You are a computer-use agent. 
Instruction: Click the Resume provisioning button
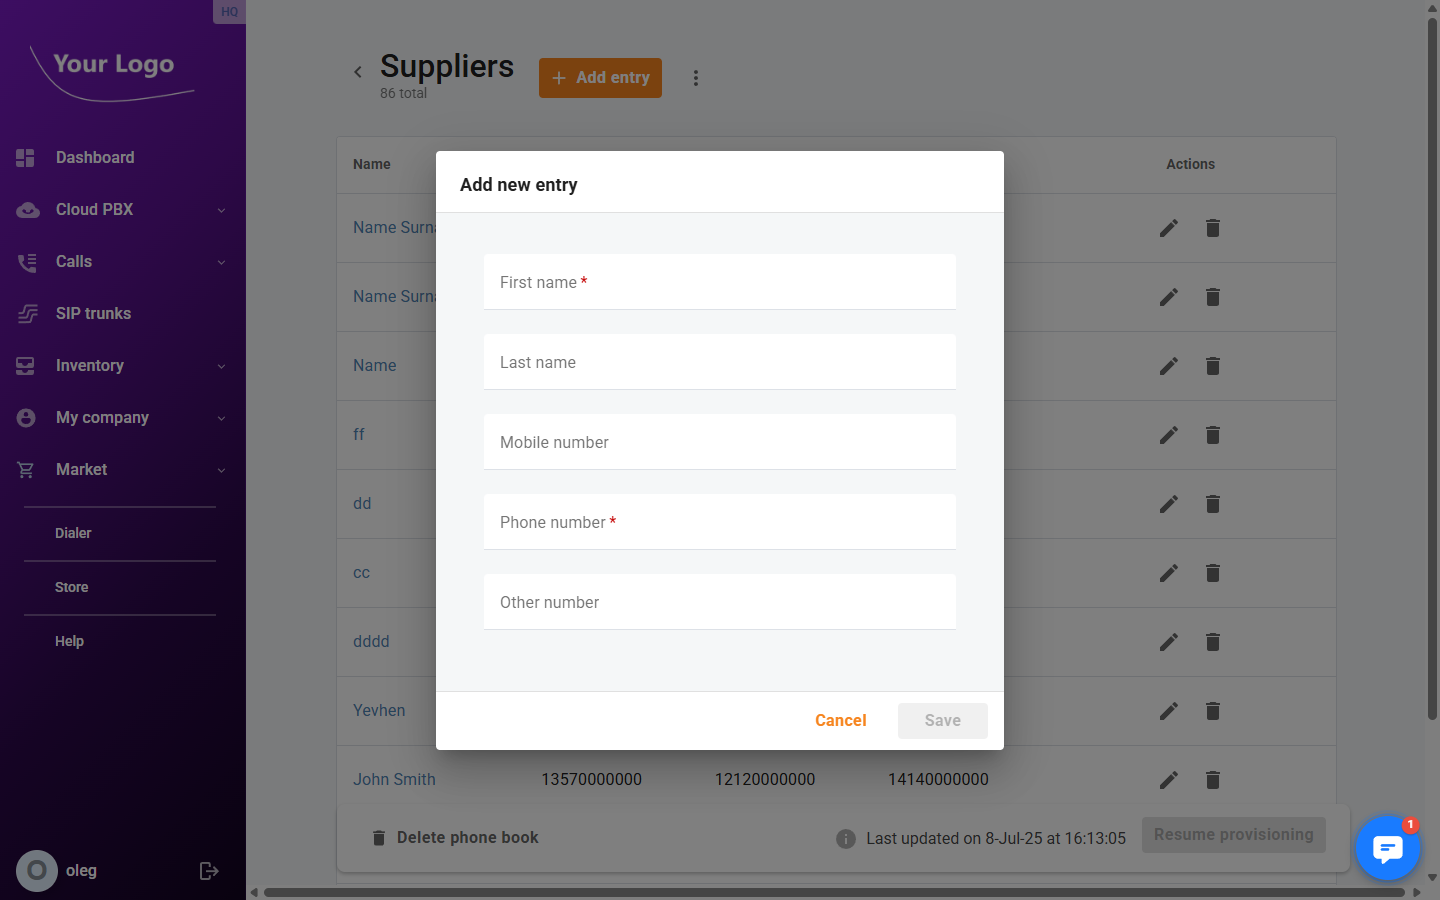1233,834
